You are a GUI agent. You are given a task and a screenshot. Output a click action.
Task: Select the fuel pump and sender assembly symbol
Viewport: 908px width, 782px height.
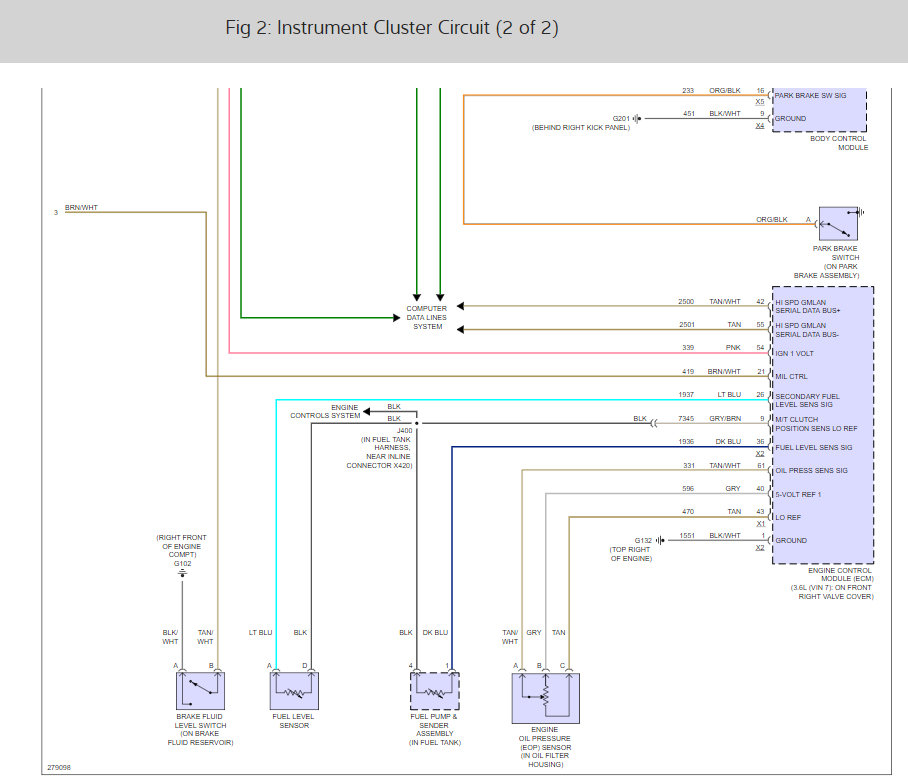(434, 690)
